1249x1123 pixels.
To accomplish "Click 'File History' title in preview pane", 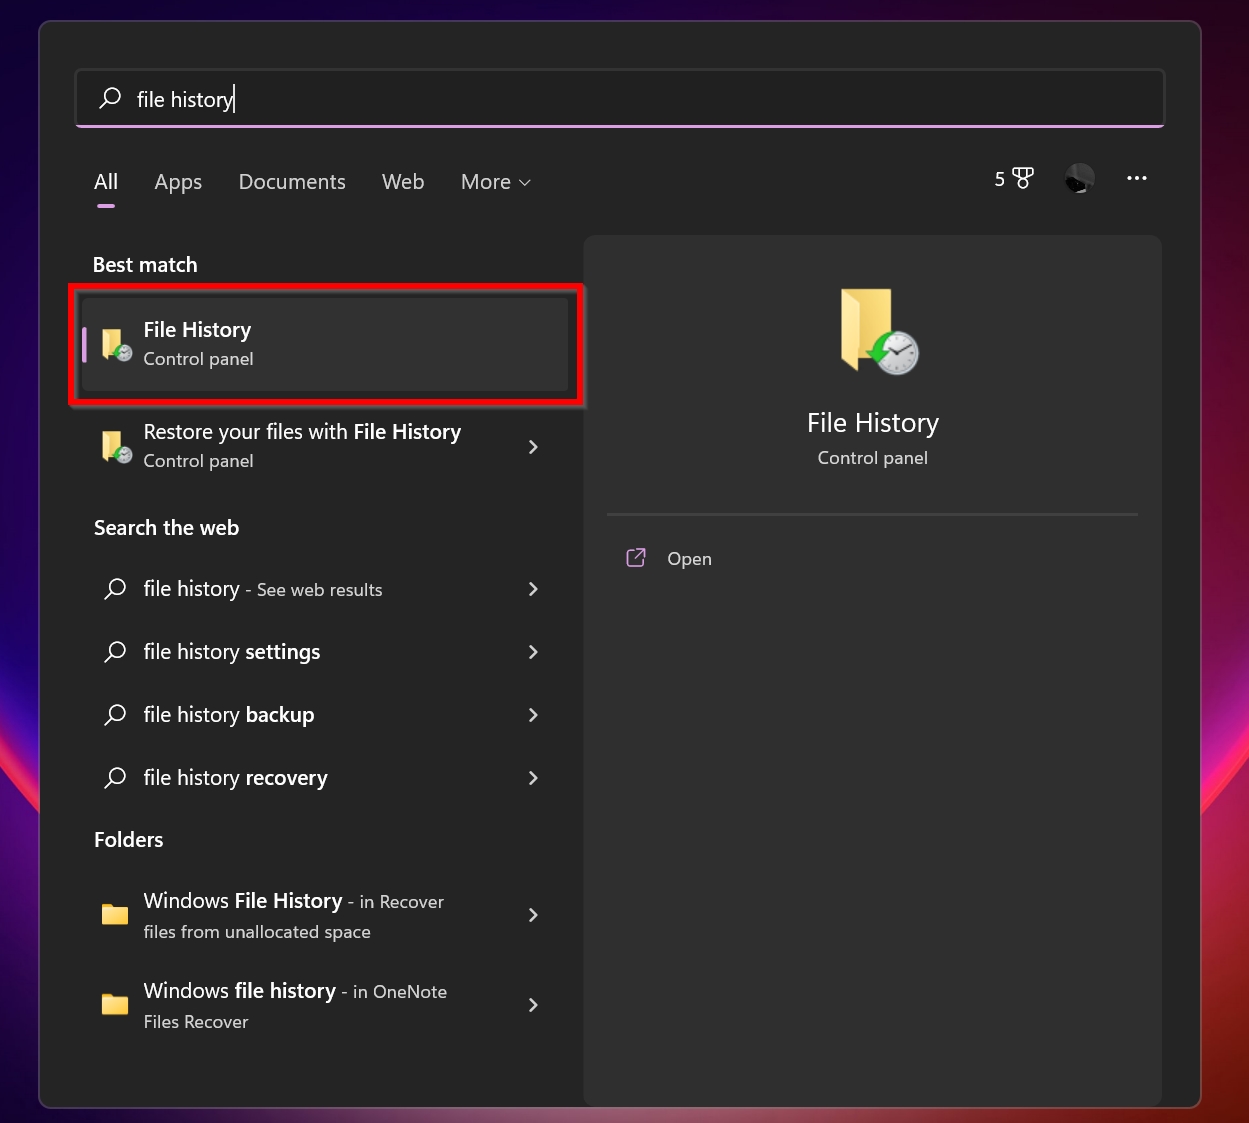I will point(873,423).
